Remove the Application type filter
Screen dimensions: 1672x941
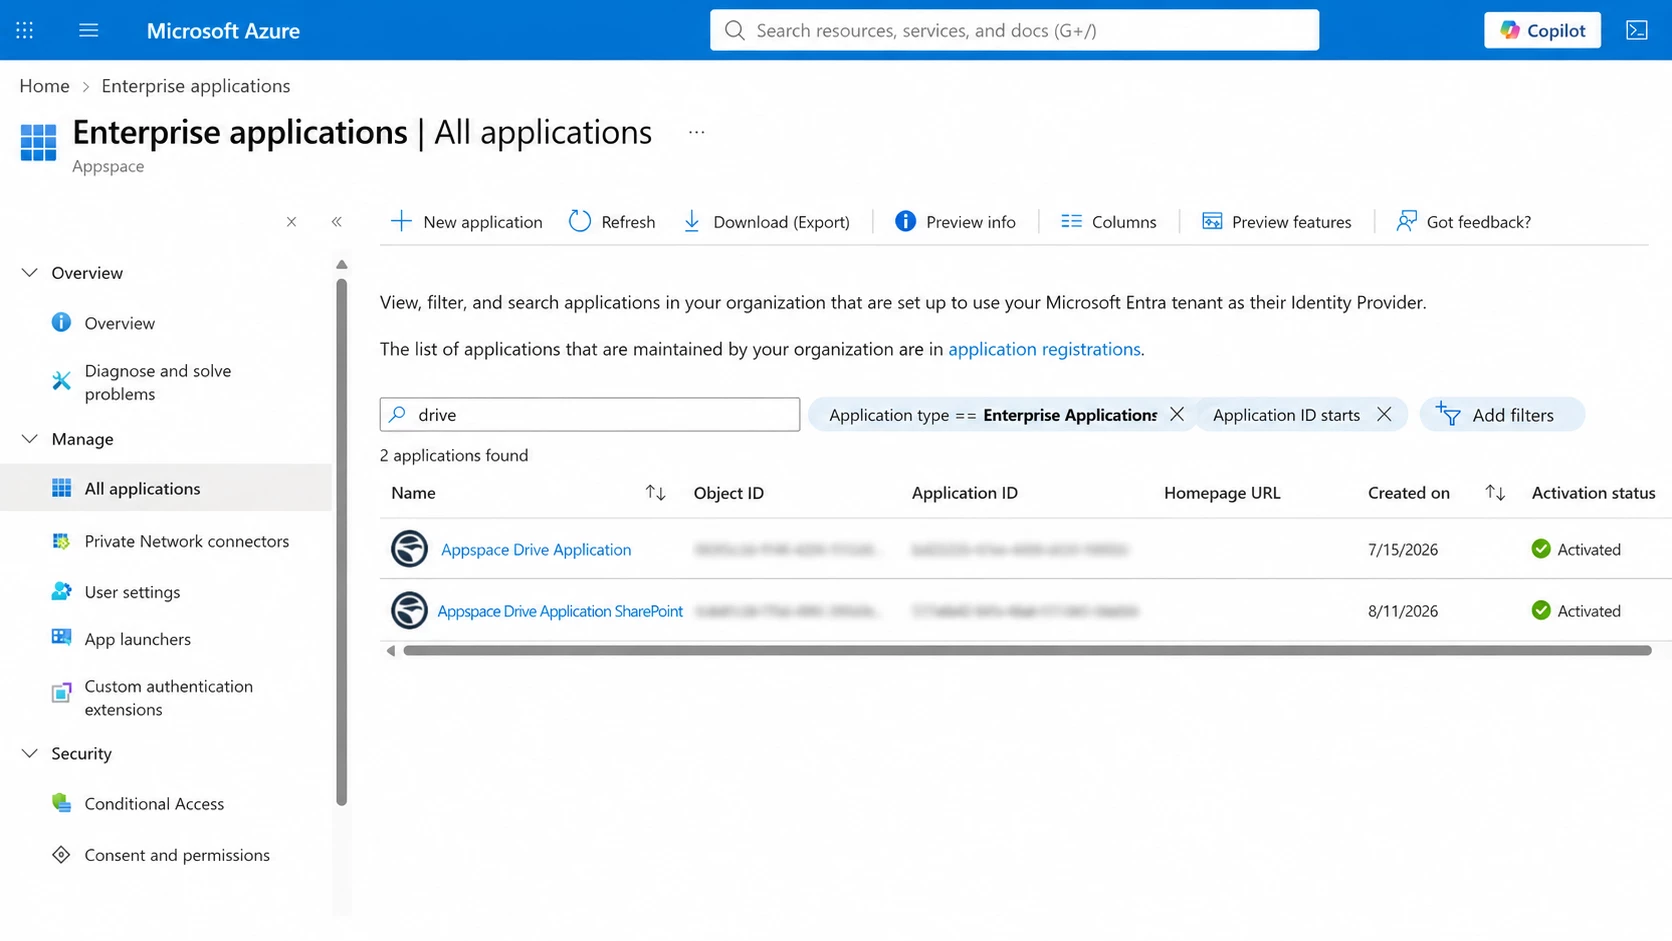[x=1177, y=415]
